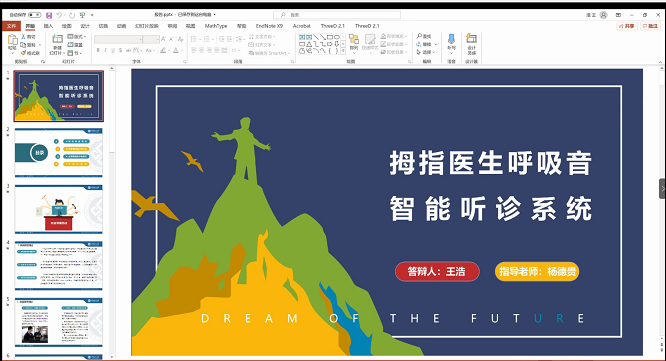Open the font name combo box
This screenshot has height=361, width=666.
(119, 39)
